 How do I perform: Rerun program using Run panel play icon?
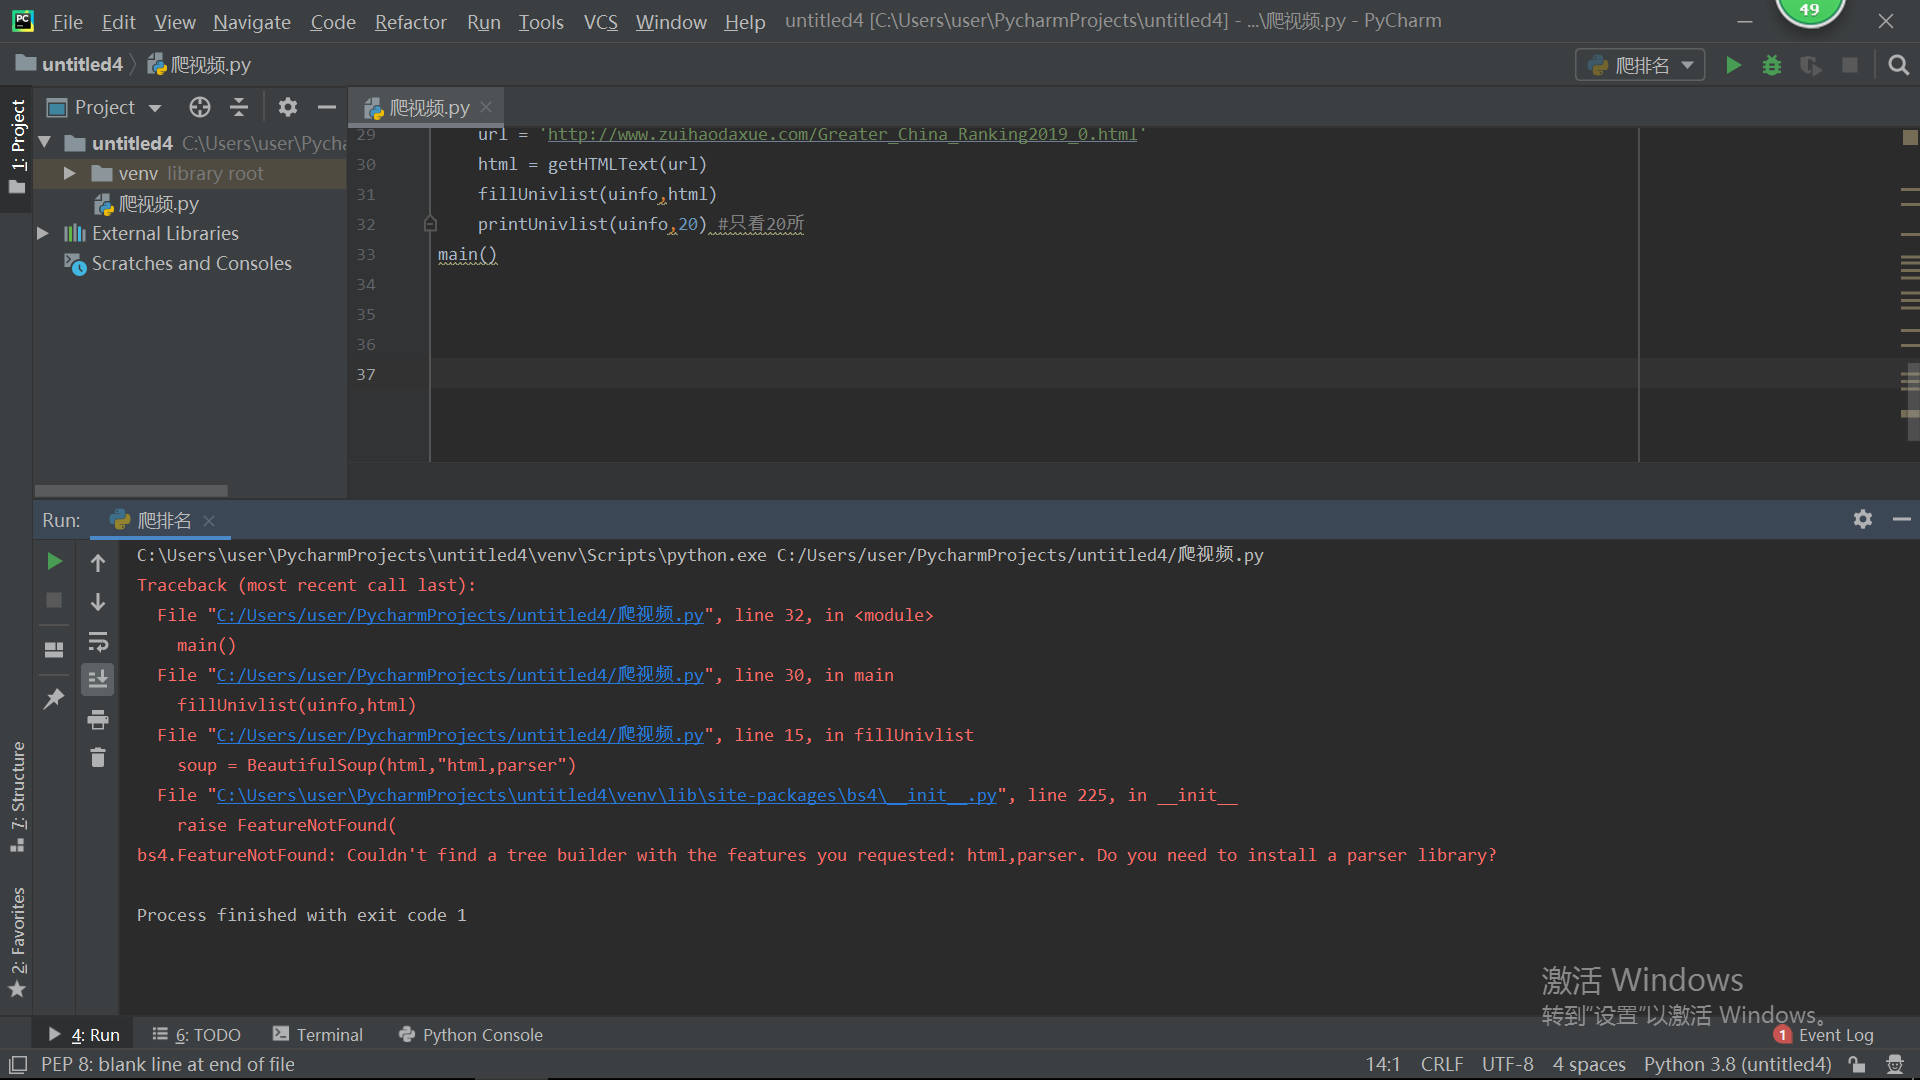point(55,562)
